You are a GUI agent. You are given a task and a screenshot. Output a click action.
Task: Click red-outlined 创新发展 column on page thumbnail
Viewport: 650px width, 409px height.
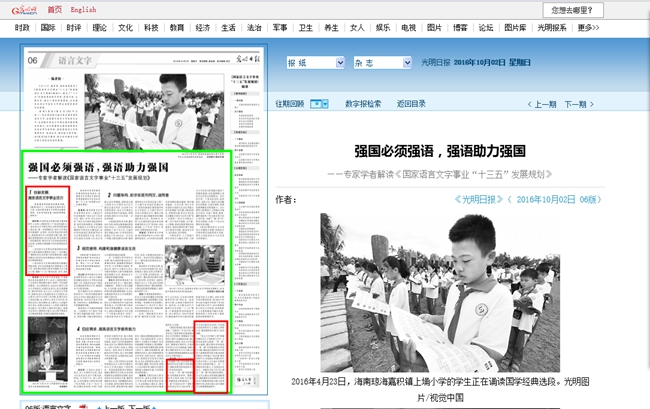[x=46, y=230]
